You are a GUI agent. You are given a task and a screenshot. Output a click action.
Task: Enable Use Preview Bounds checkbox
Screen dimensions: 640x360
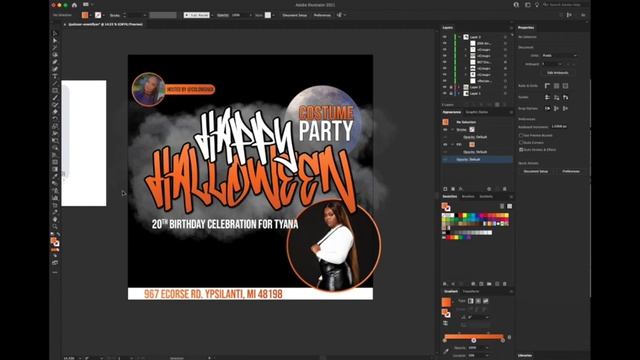click(521, 135)
